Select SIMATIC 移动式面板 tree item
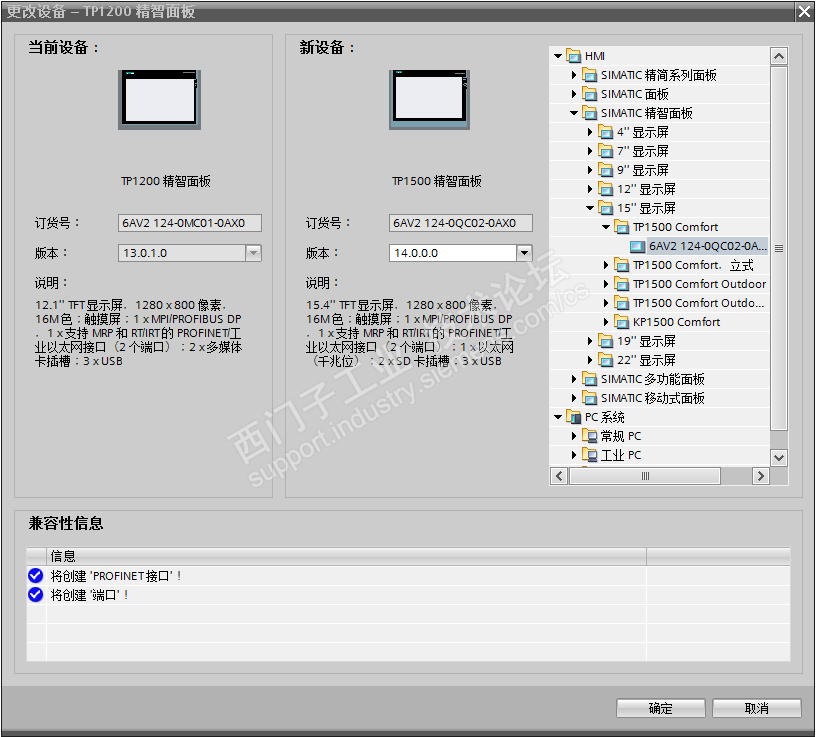This screenshot has height=737, width=816. coord(653,398)
